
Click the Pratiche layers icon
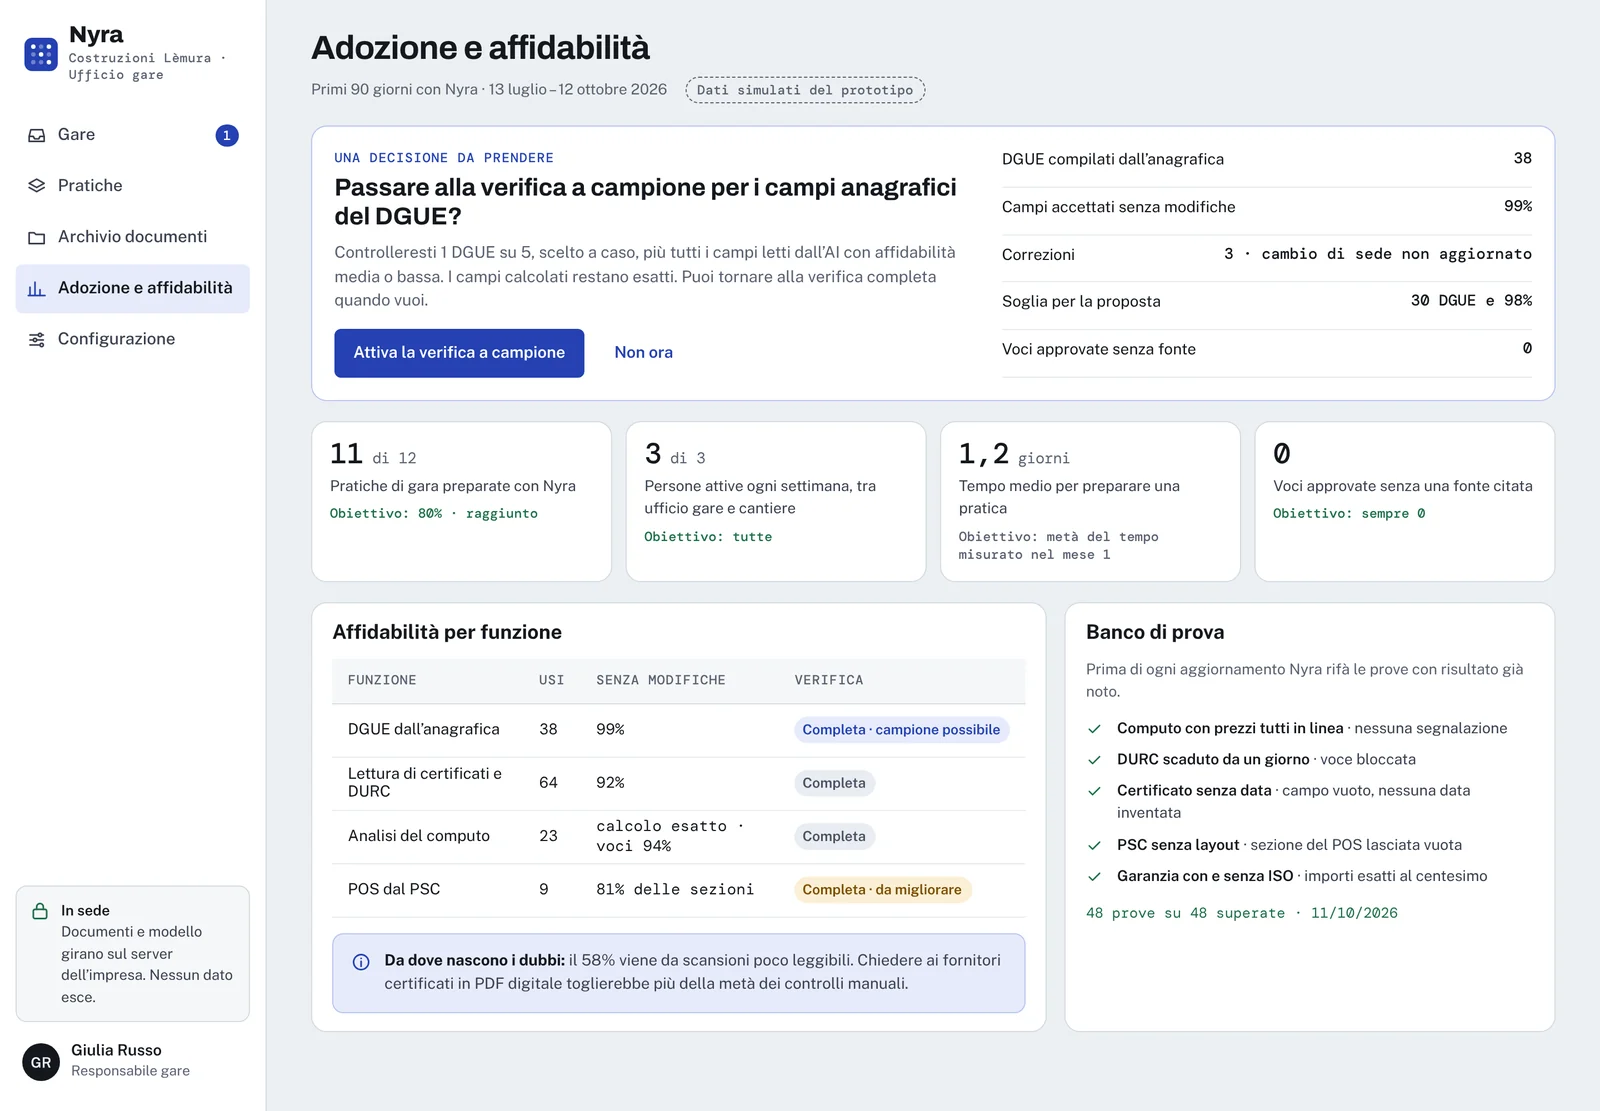(37, 186)
